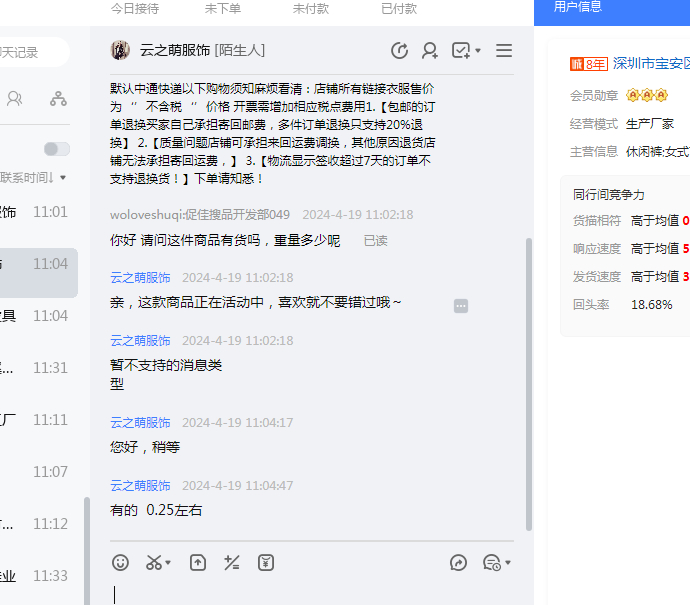Switch to 未下单 tab
This screenshot has height=605, width=690.
coord(223,8)
